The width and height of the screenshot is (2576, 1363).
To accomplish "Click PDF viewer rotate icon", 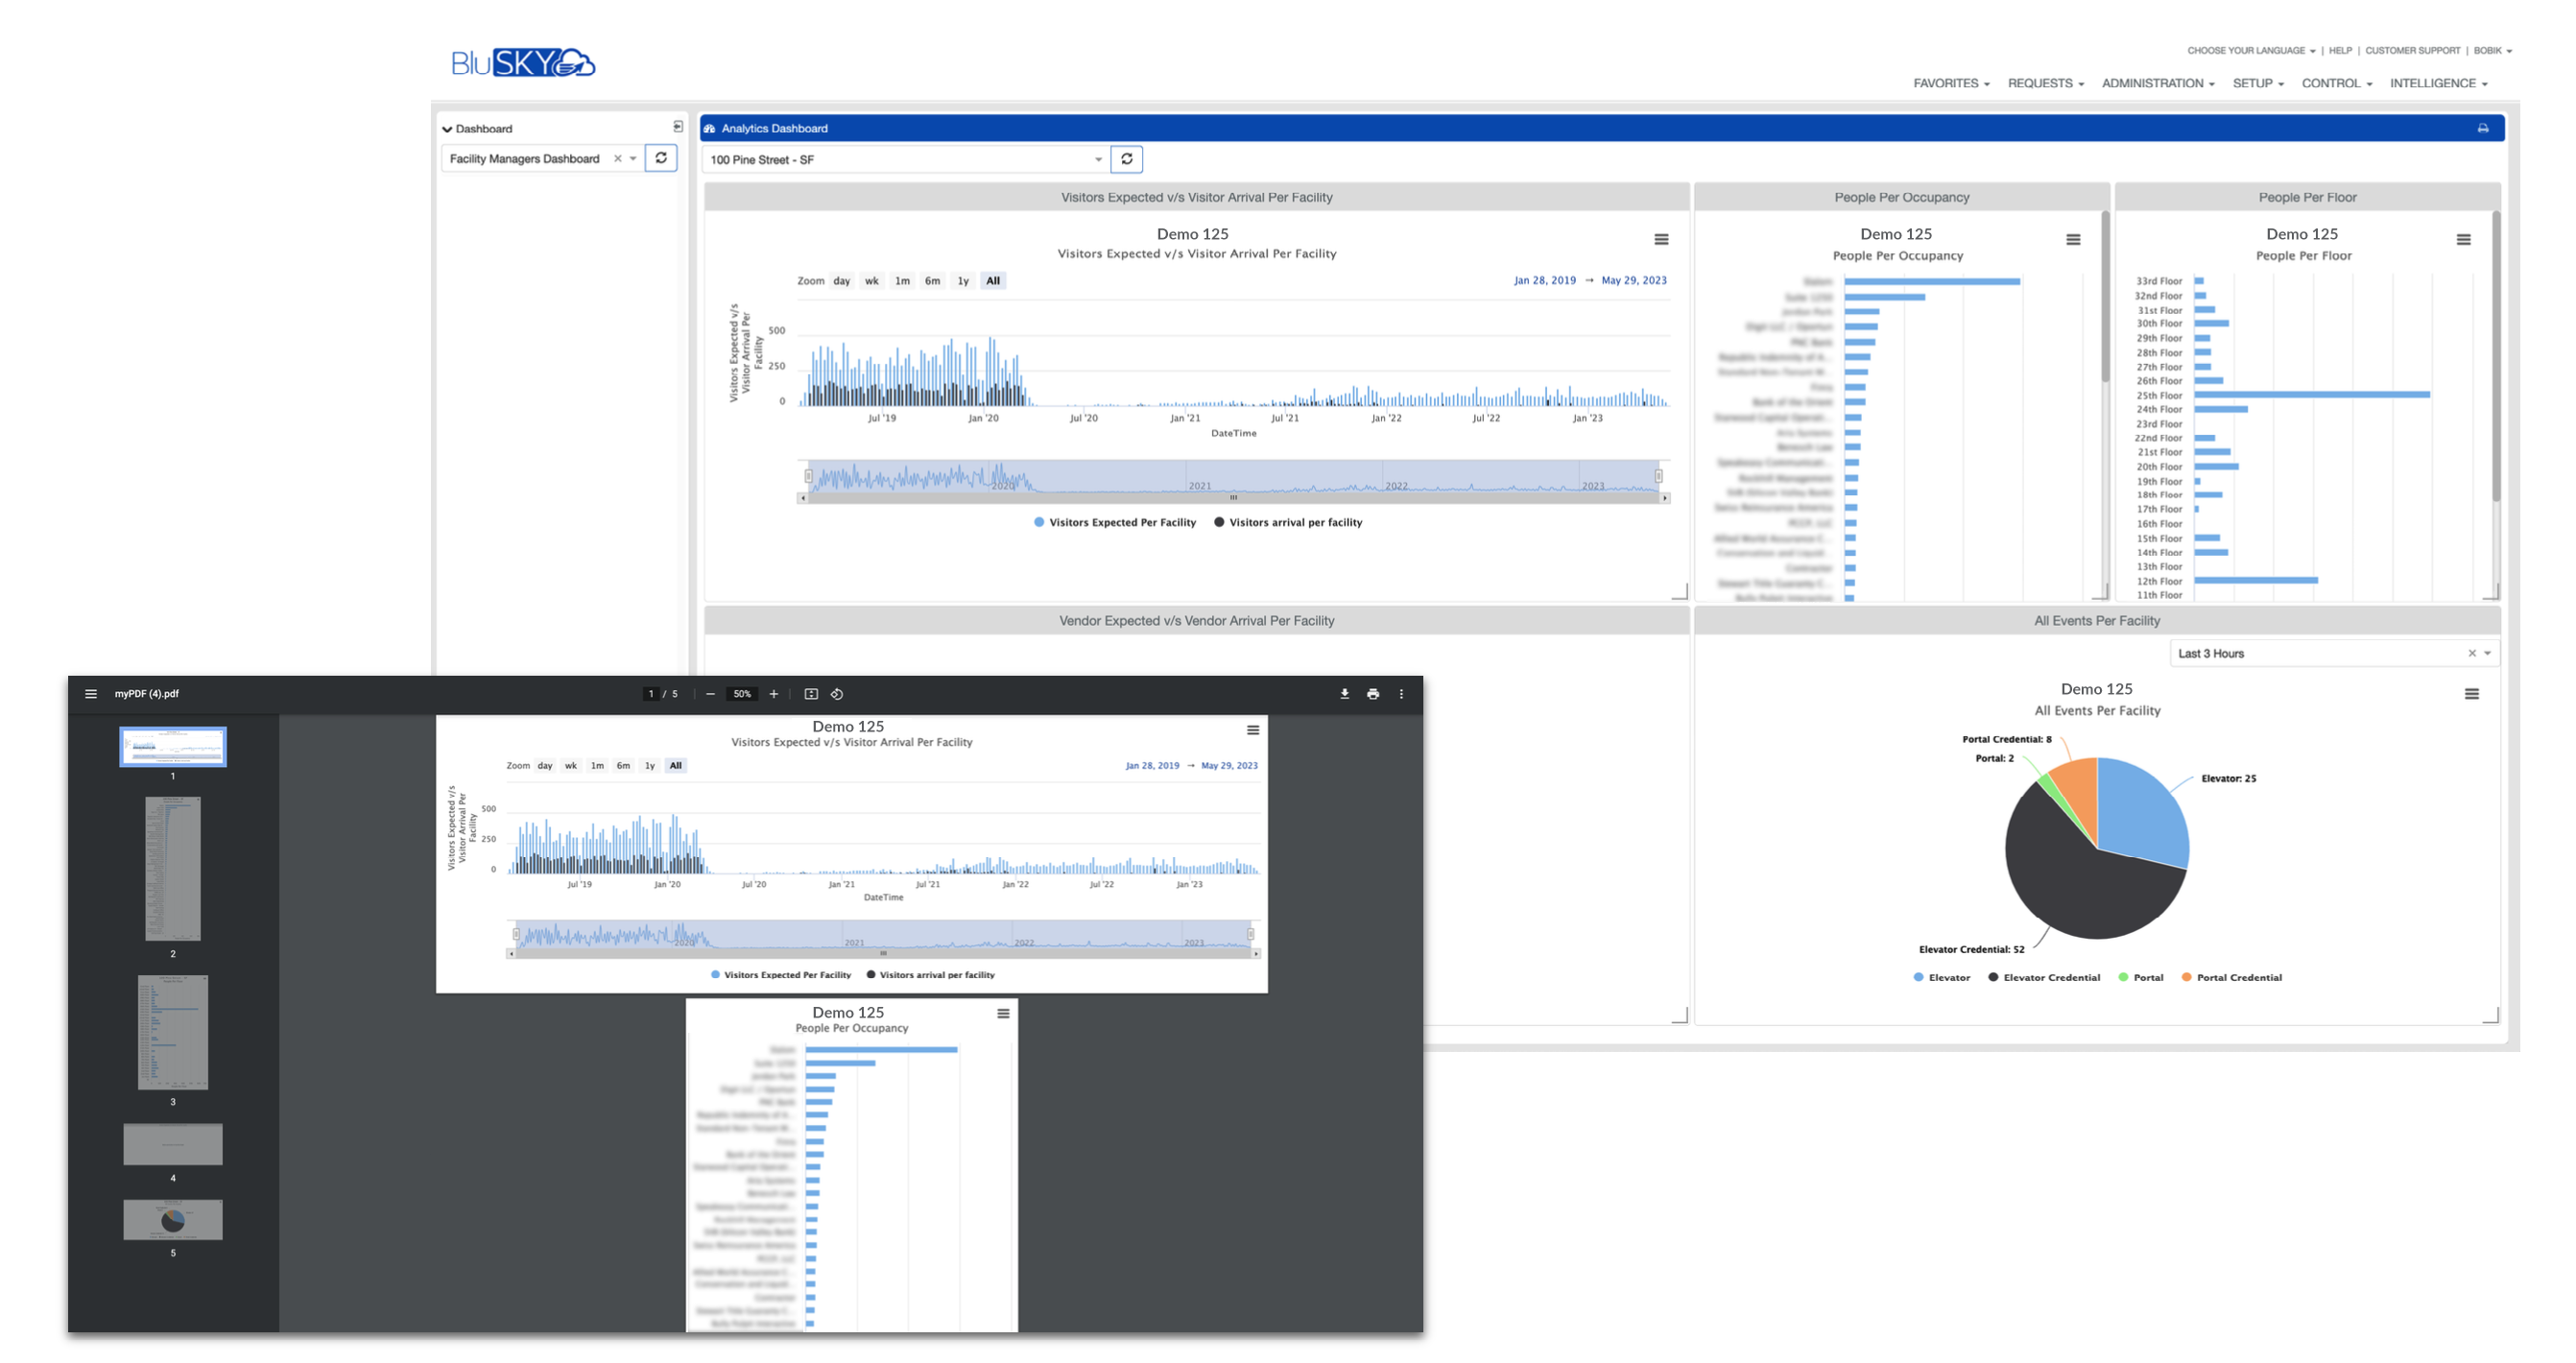I will (x=837, y=694).
